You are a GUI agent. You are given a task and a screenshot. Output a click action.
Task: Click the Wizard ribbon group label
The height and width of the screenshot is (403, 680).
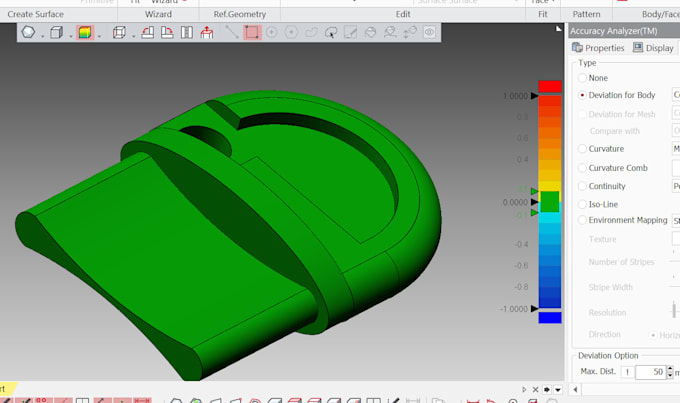[158, 14]
